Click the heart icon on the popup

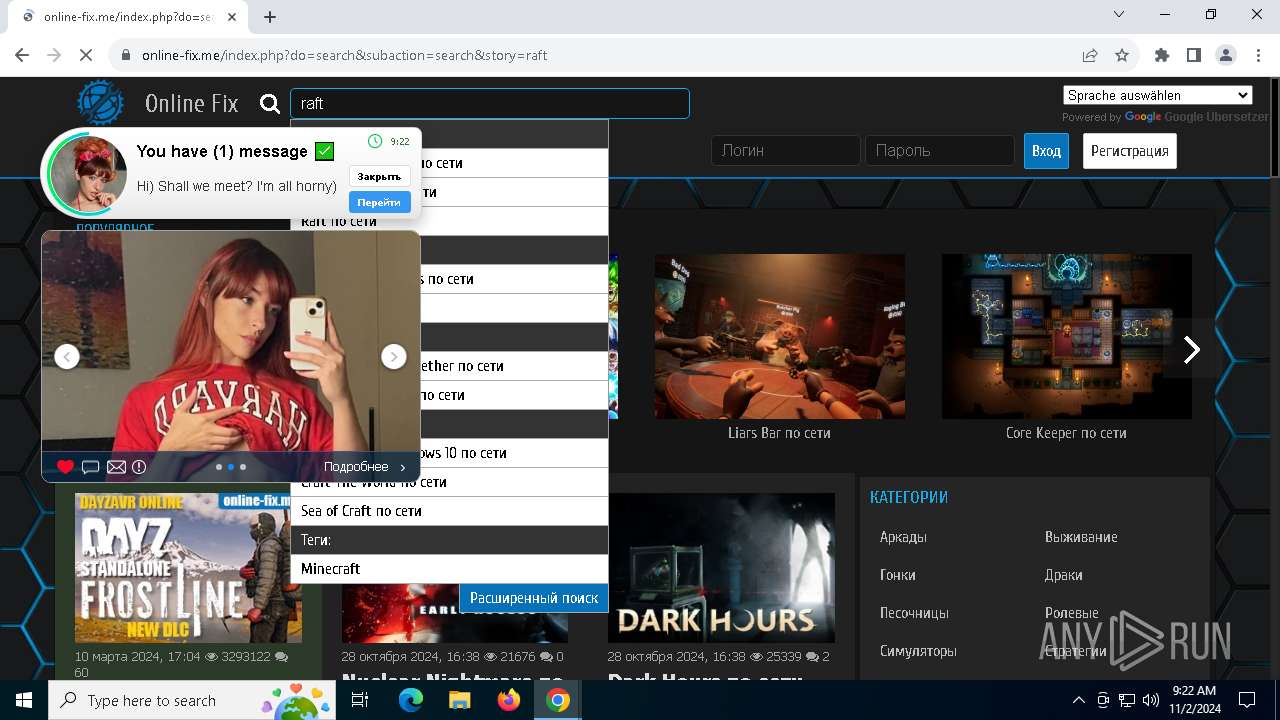point(65,467)
